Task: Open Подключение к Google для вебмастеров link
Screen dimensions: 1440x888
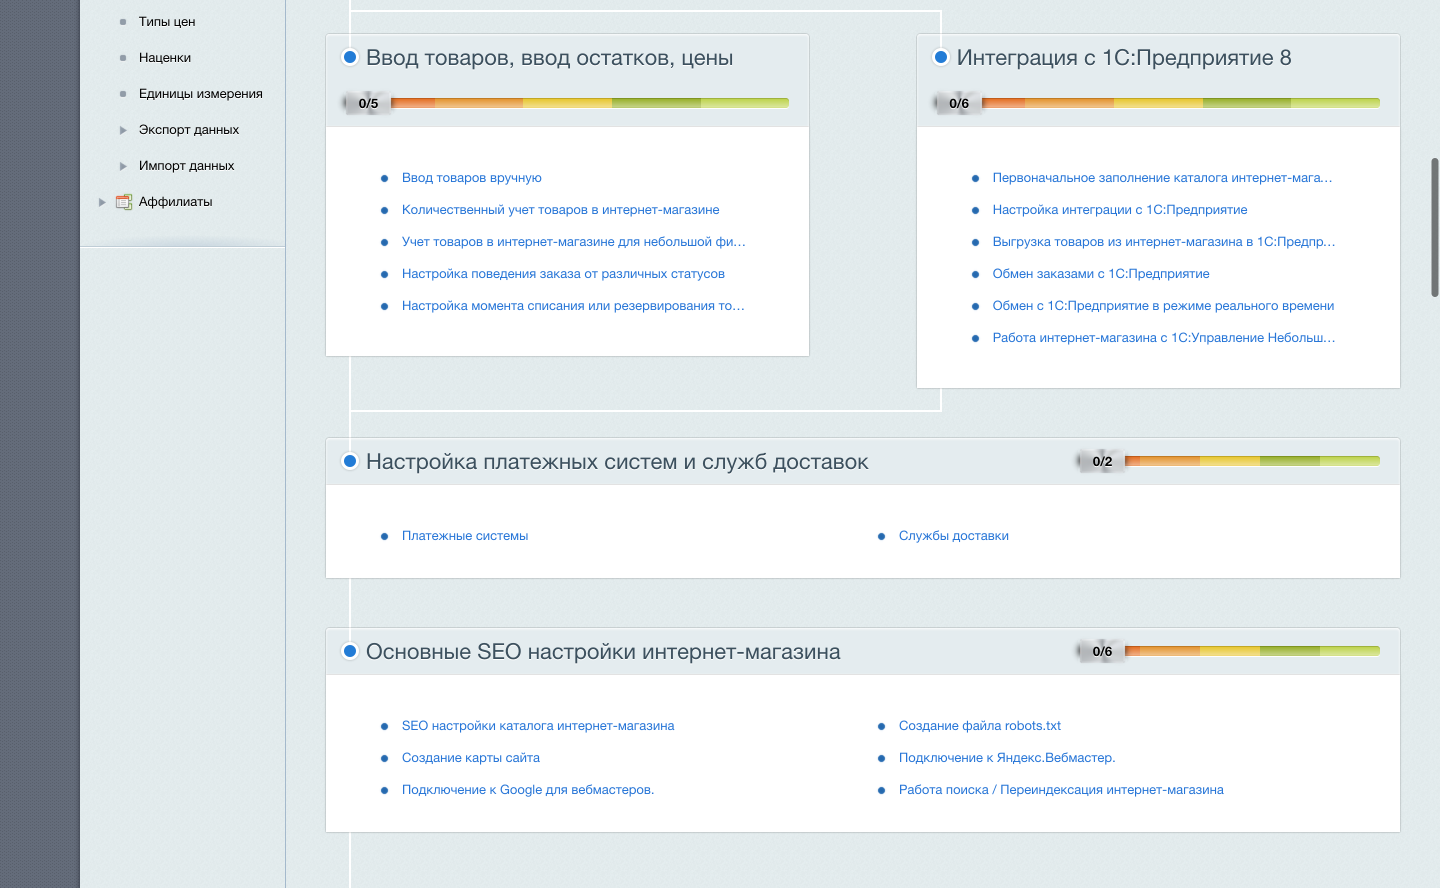Action: (528, 790)
